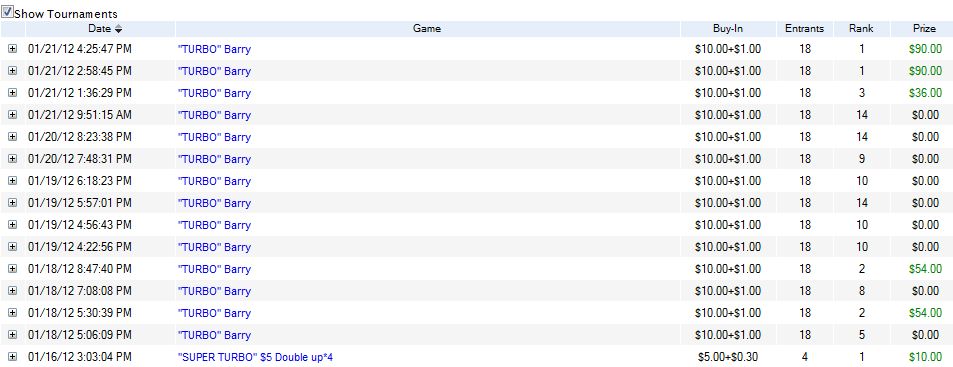Open the TURBO Barry game from 7:08:08 PM

[214, 291]
